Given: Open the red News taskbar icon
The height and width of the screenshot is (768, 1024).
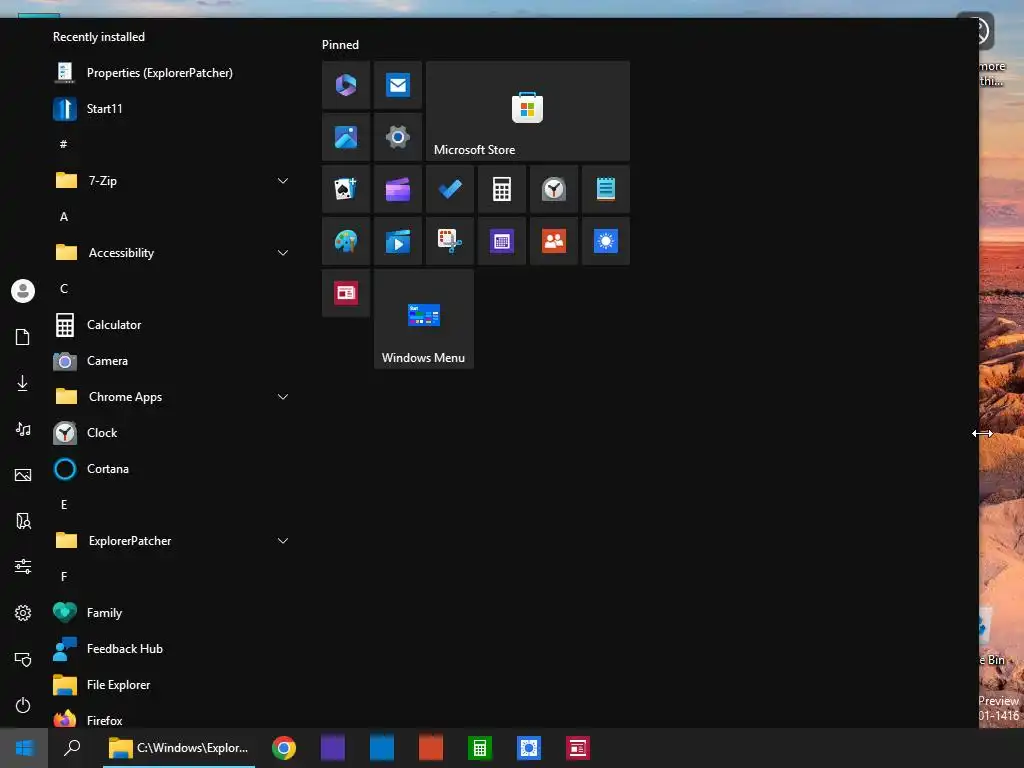Looking at the screenshot, I should (x=577, y=748).
